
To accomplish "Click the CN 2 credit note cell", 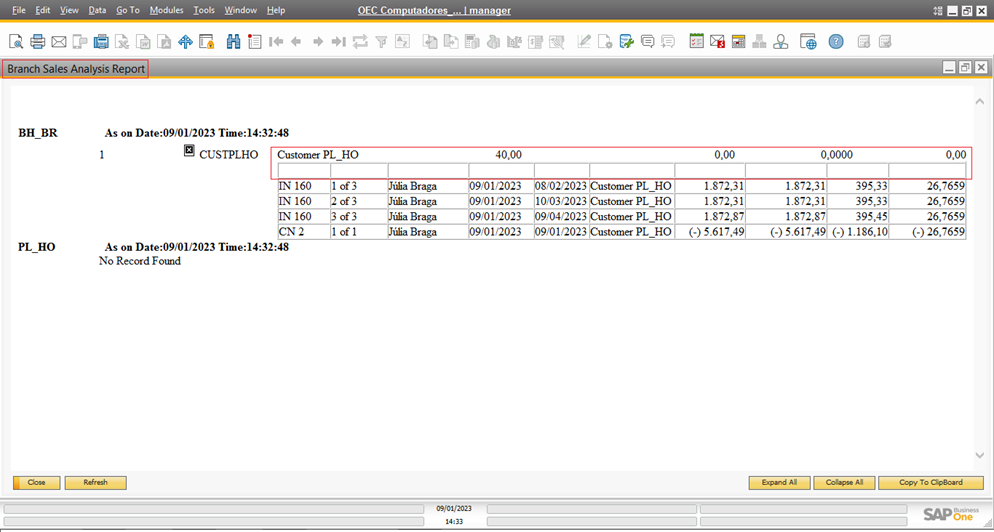I will coord(302,231).
